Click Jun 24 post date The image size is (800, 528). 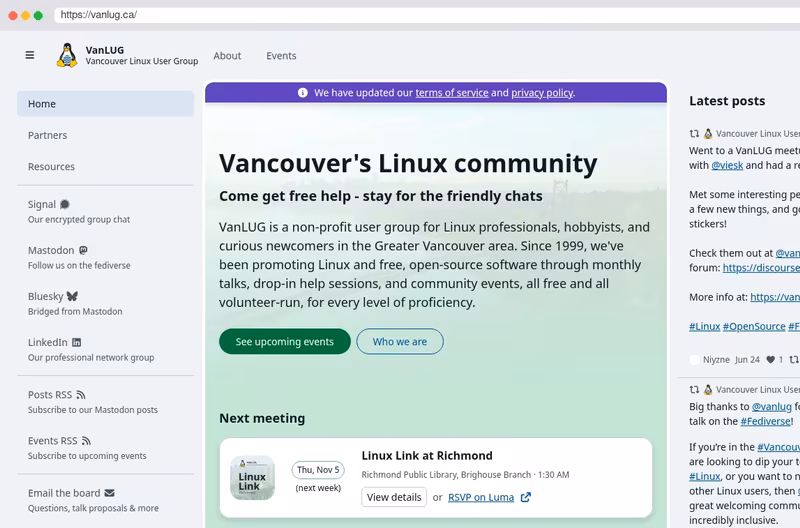(747, 360)
